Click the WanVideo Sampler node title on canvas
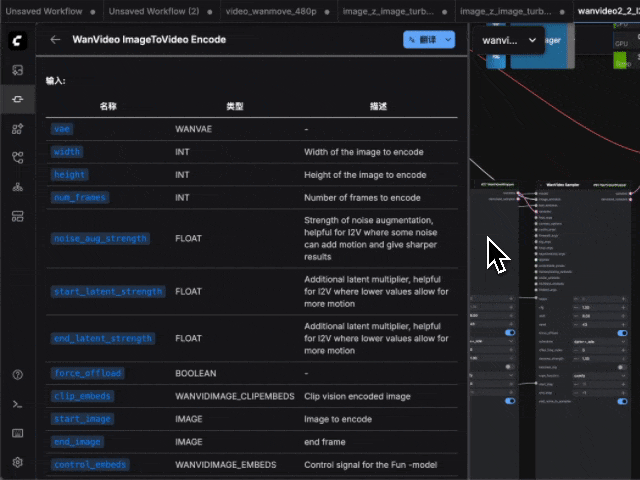The height and width of the screenshot is (480, 640). tap(562, 185)
